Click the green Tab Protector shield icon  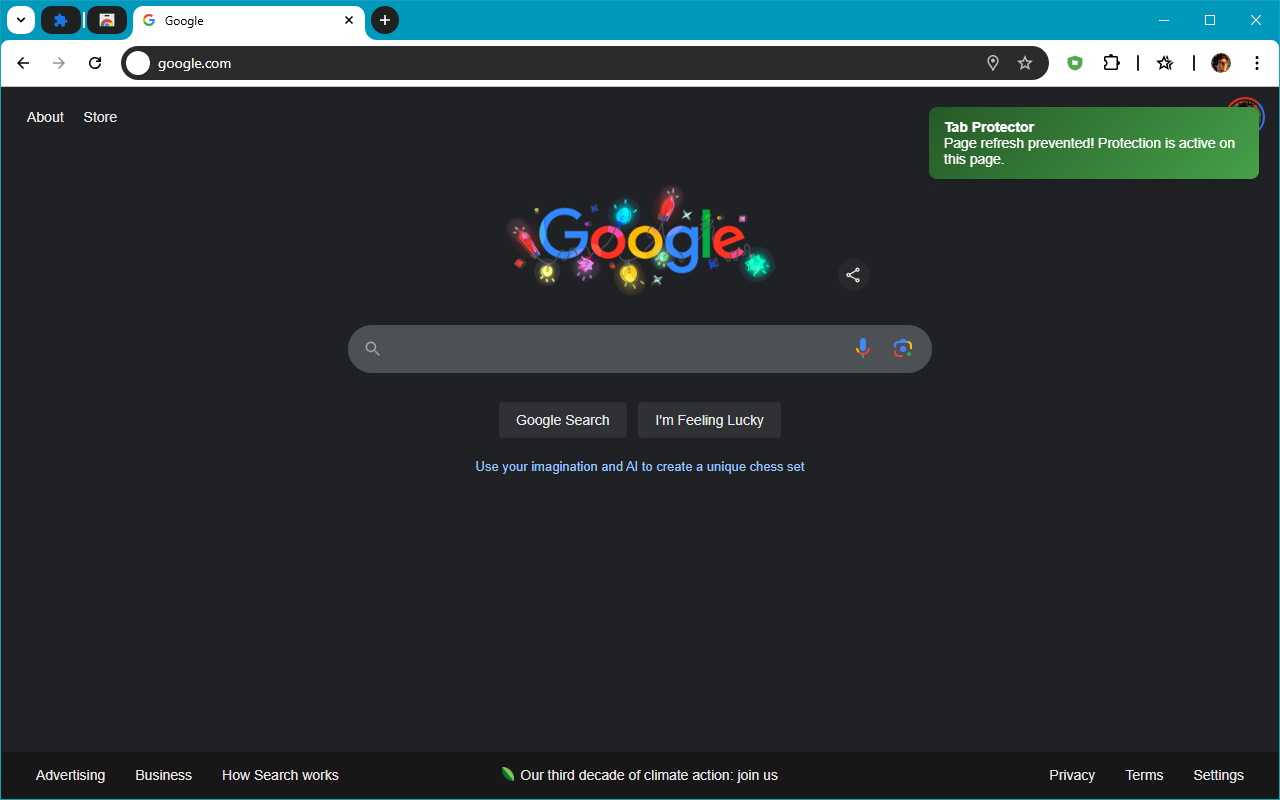tap(1074, 62)
